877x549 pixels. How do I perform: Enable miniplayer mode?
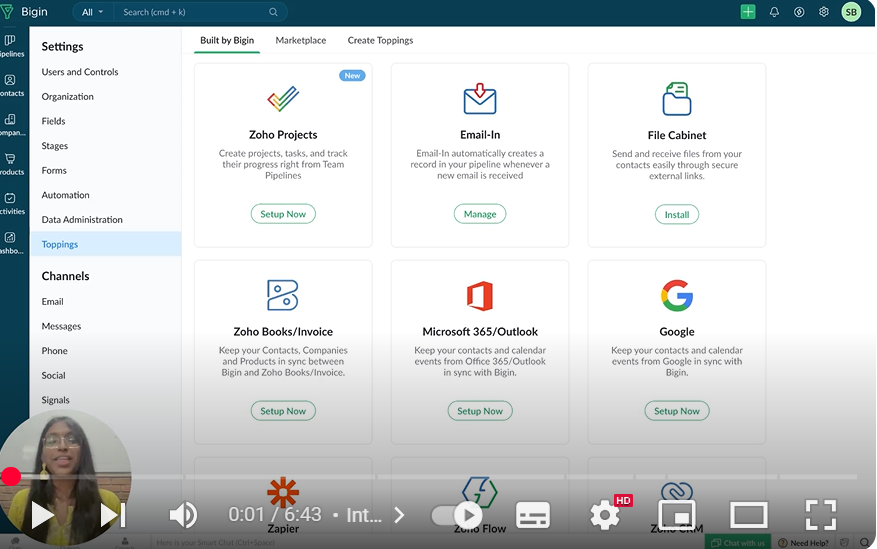click(677, 515)
